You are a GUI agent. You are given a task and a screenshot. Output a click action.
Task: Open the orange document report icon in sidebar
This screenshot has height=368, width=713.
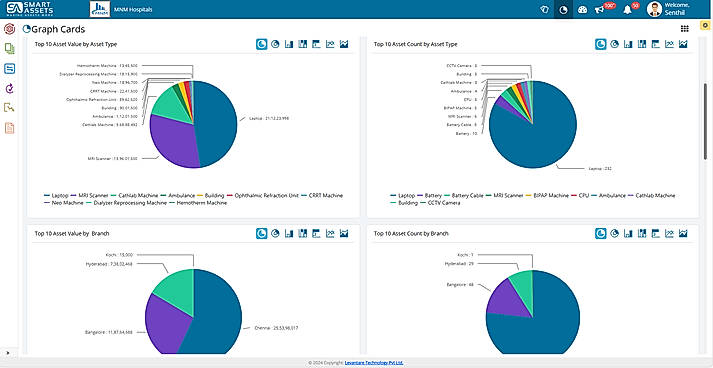click(x=9, y=128)
